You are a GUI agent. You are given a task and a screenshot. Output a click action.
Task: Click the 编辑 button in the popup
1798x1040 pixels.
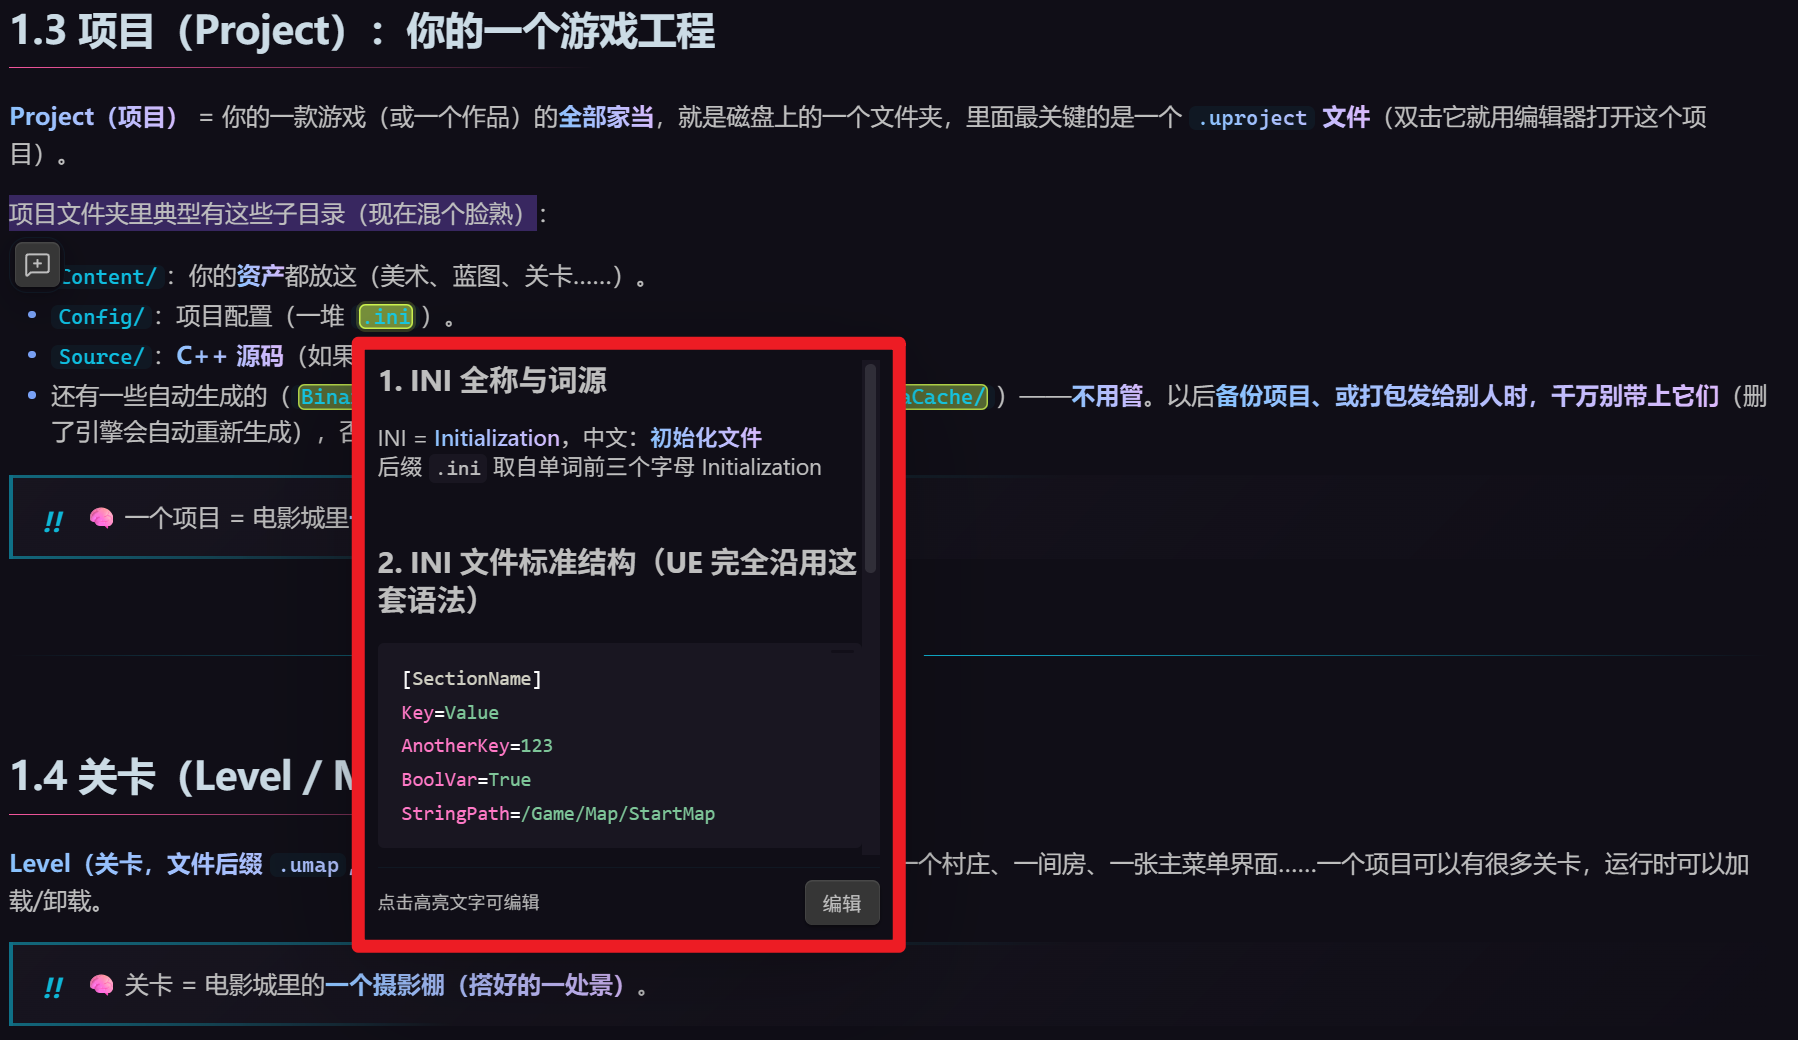pos(842,903)
